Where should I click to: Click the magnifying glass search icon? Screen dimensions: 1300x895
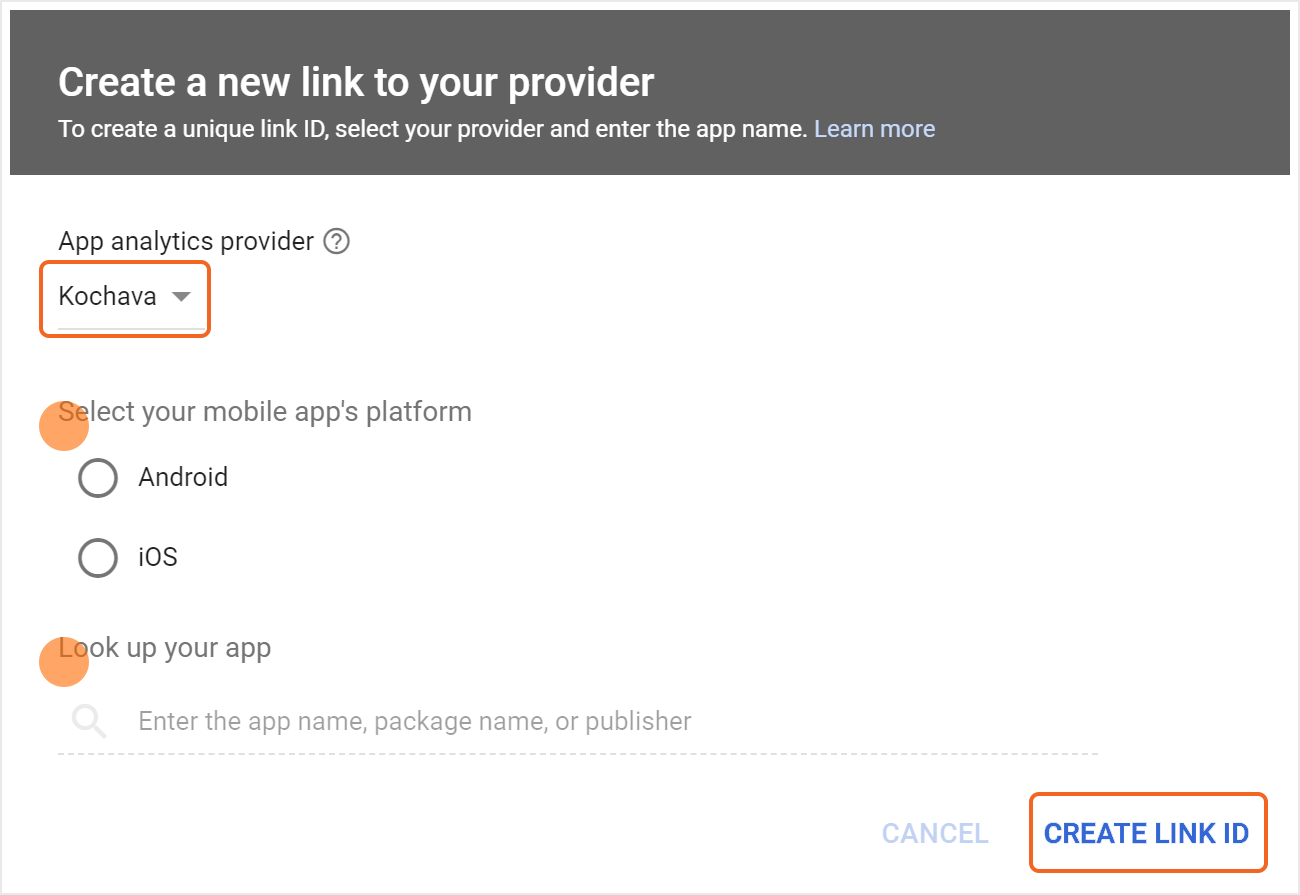(x=89, y=721)
